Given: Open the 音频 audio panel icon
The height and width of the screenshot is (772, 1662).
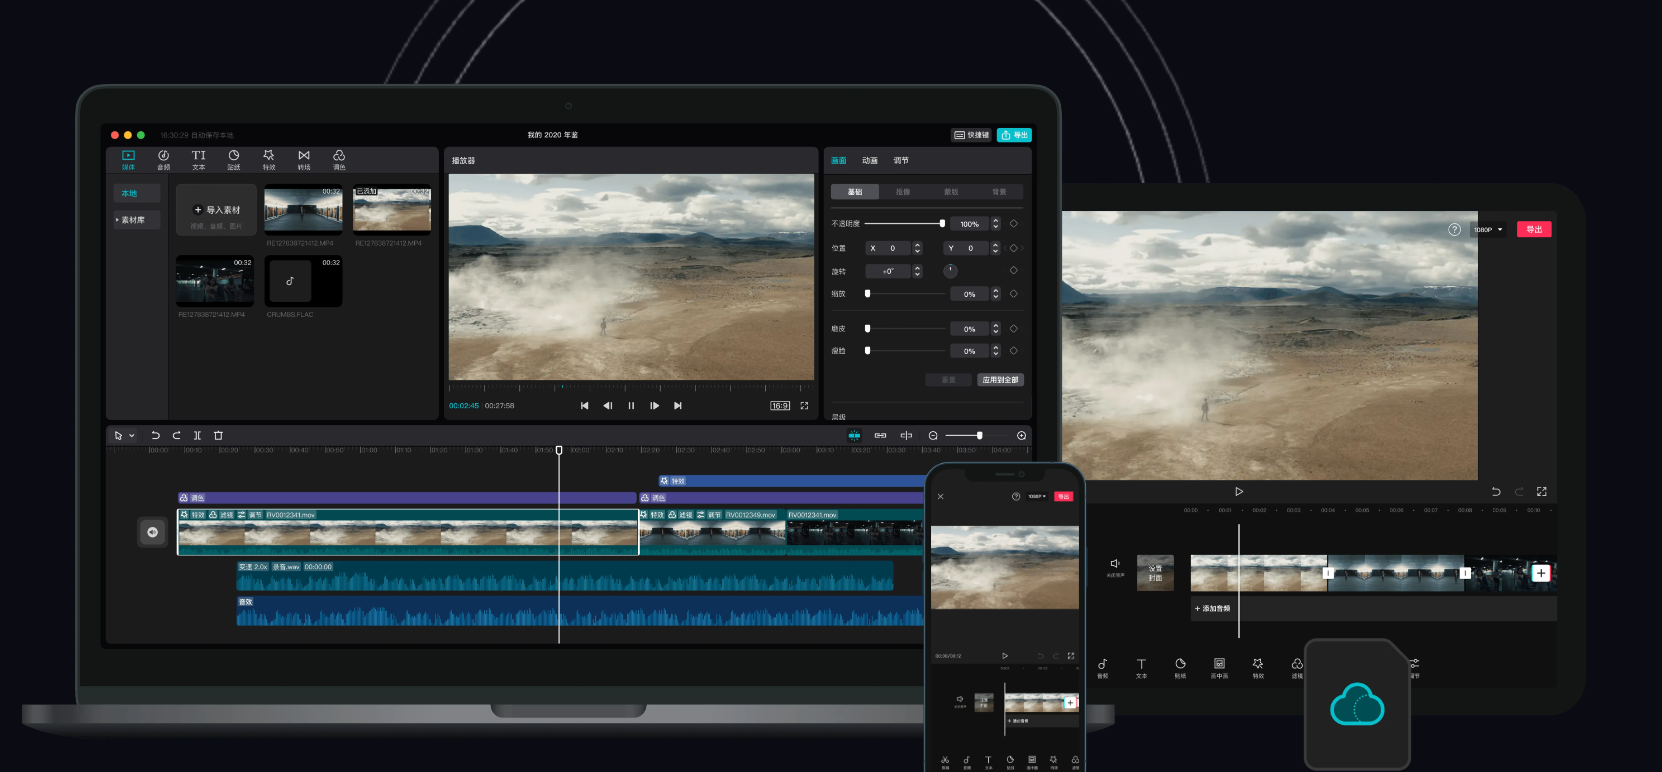Looking at the screenshot, I should pos(163,158).
